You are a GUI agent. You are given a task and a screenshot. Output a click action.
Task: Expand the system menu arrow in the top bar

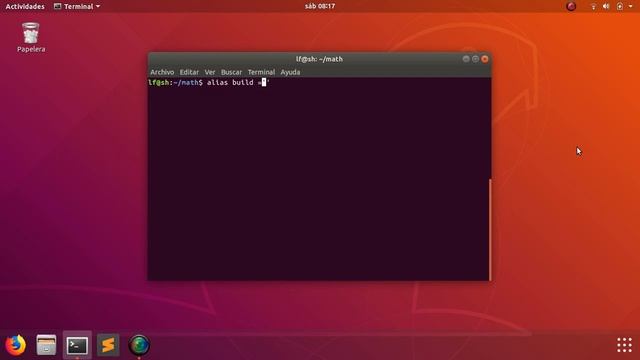631,7
